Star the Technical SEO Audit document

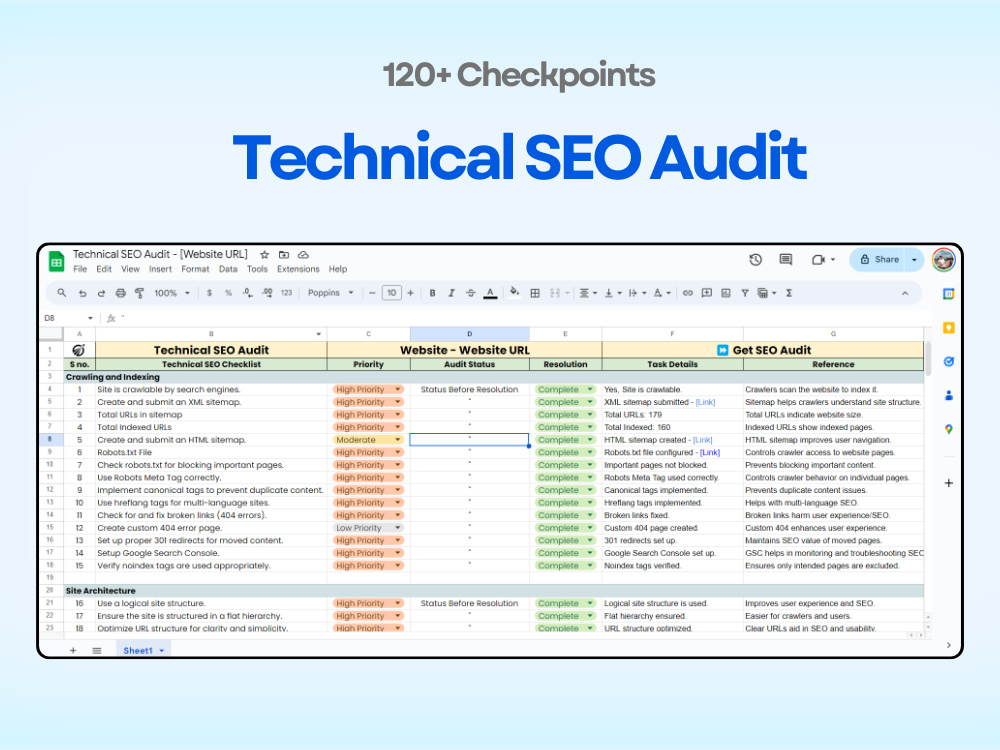pos(265,254)
